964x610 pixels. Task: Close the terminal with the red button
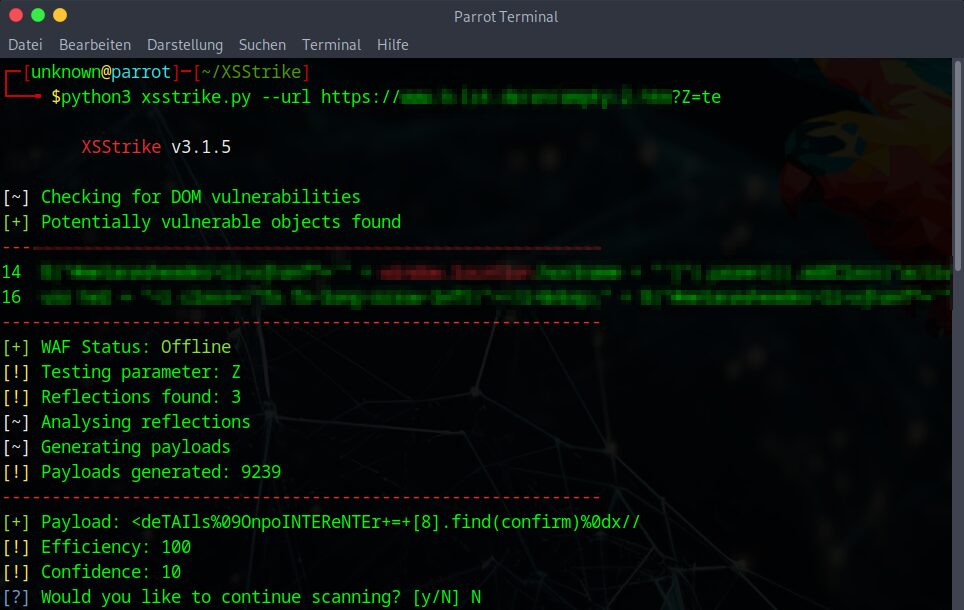pyautogui.click(x=16, y=15)
